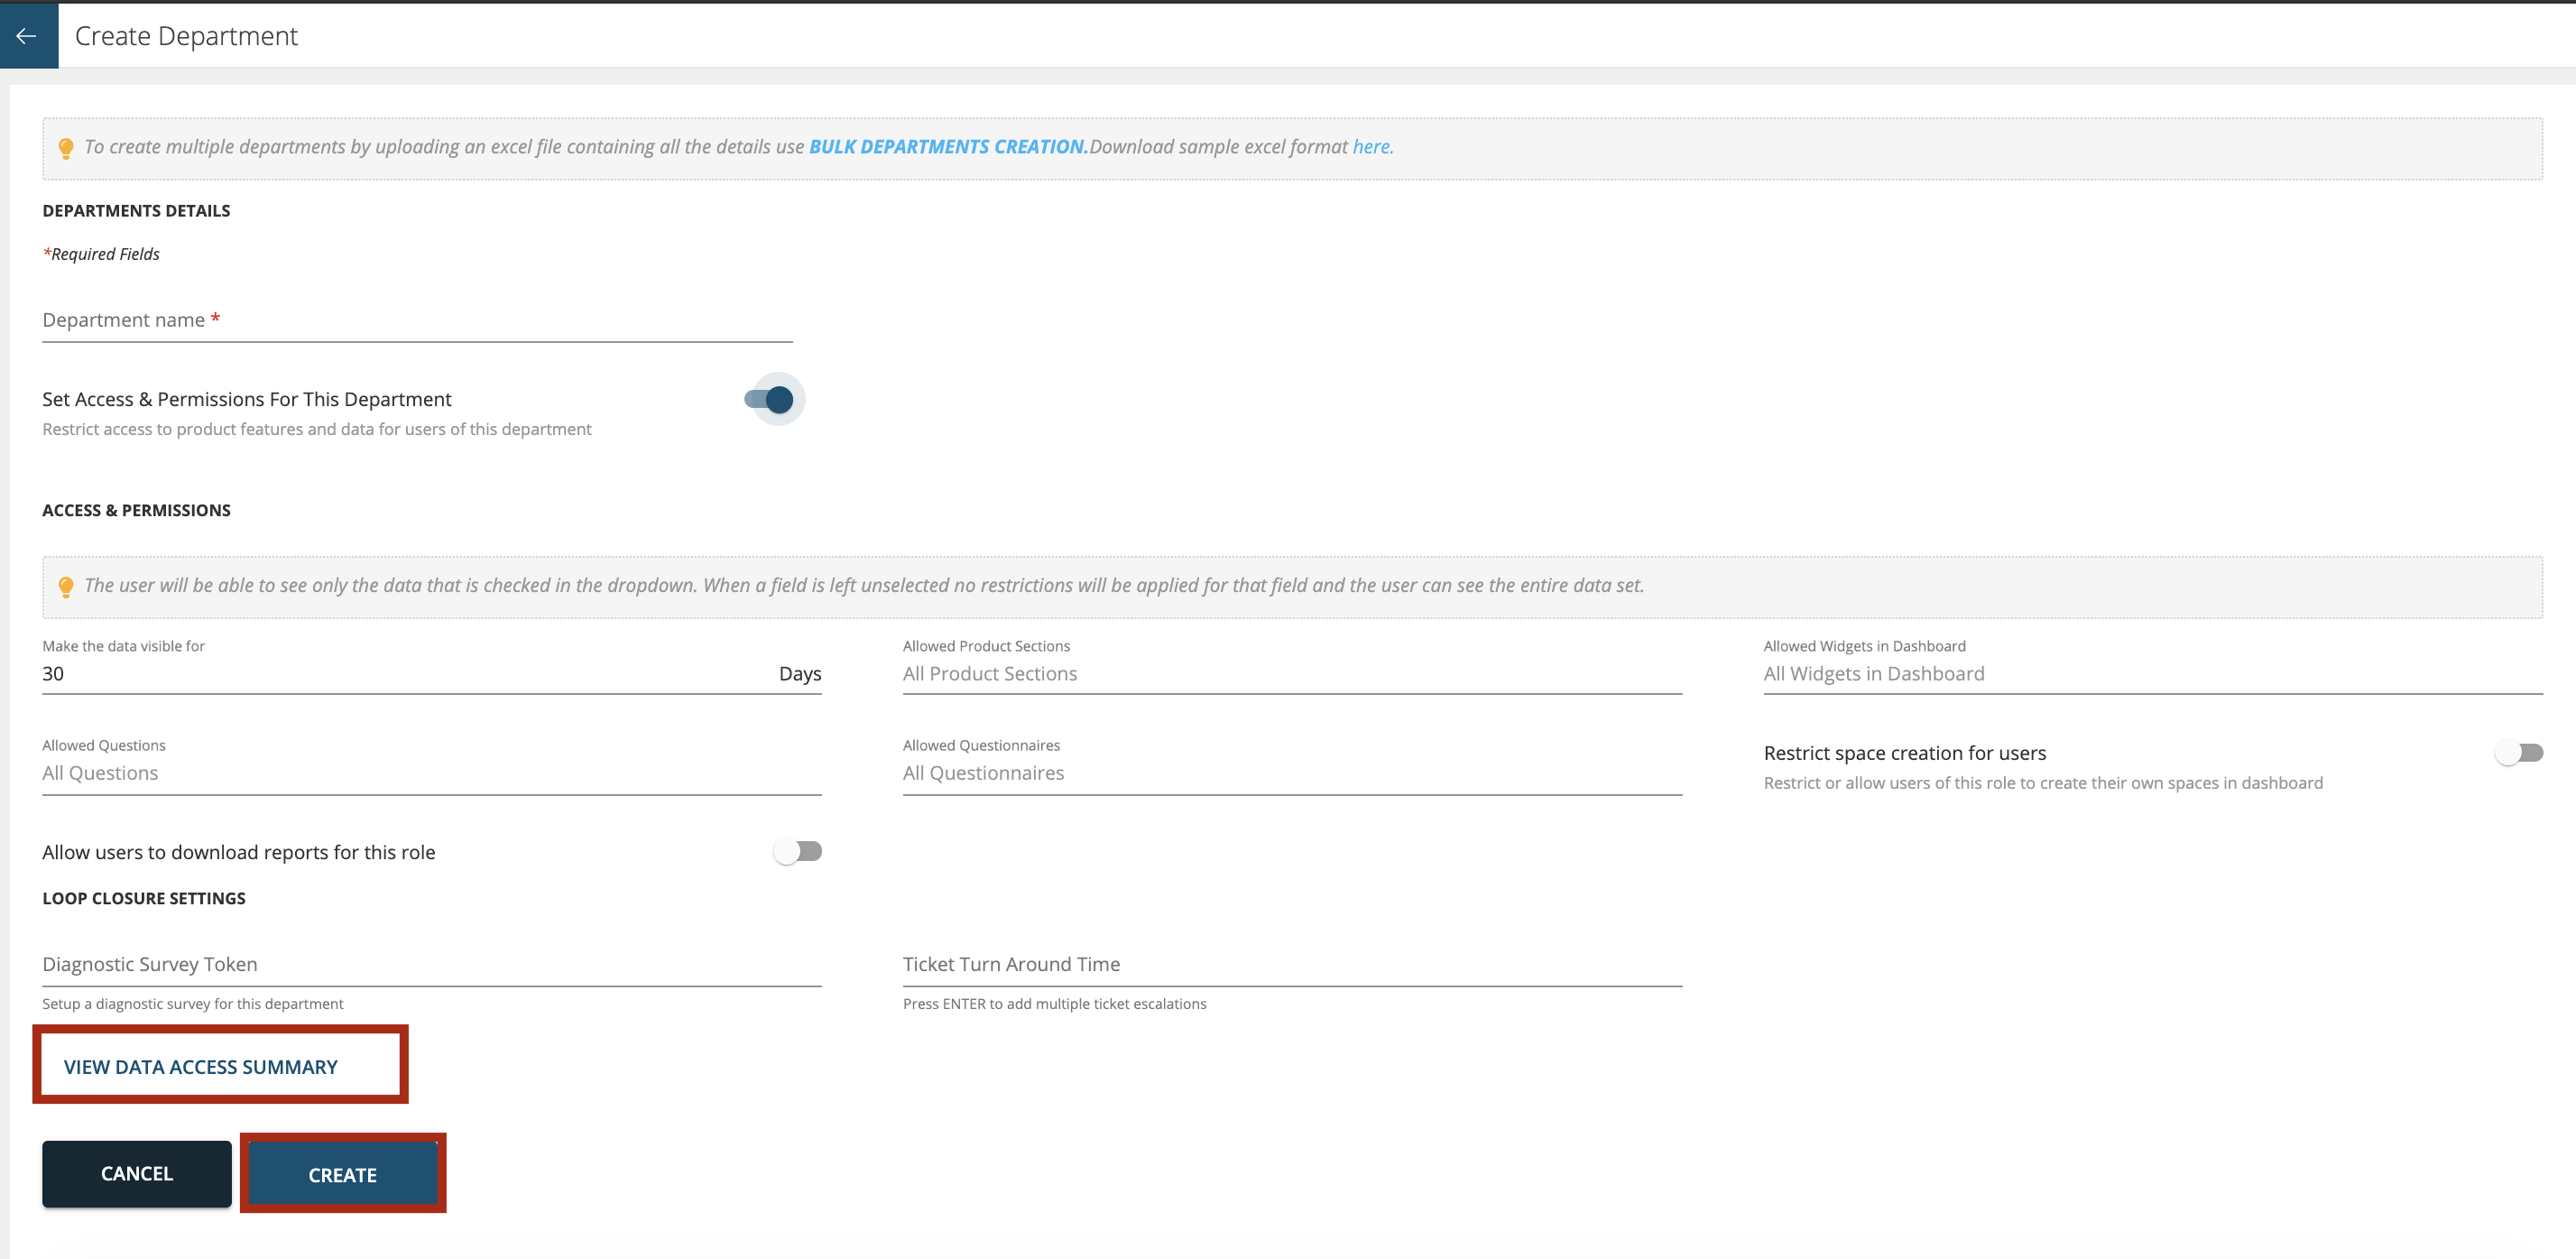Toggle Set Access & Permissions switch
Viewport: 2576px width, 1259px height.
click(x=770, y=400)
